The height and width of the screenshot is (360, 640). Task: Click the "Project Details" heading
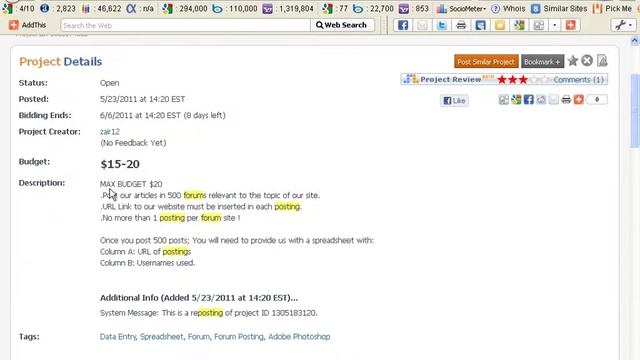(x=60, y=62)
